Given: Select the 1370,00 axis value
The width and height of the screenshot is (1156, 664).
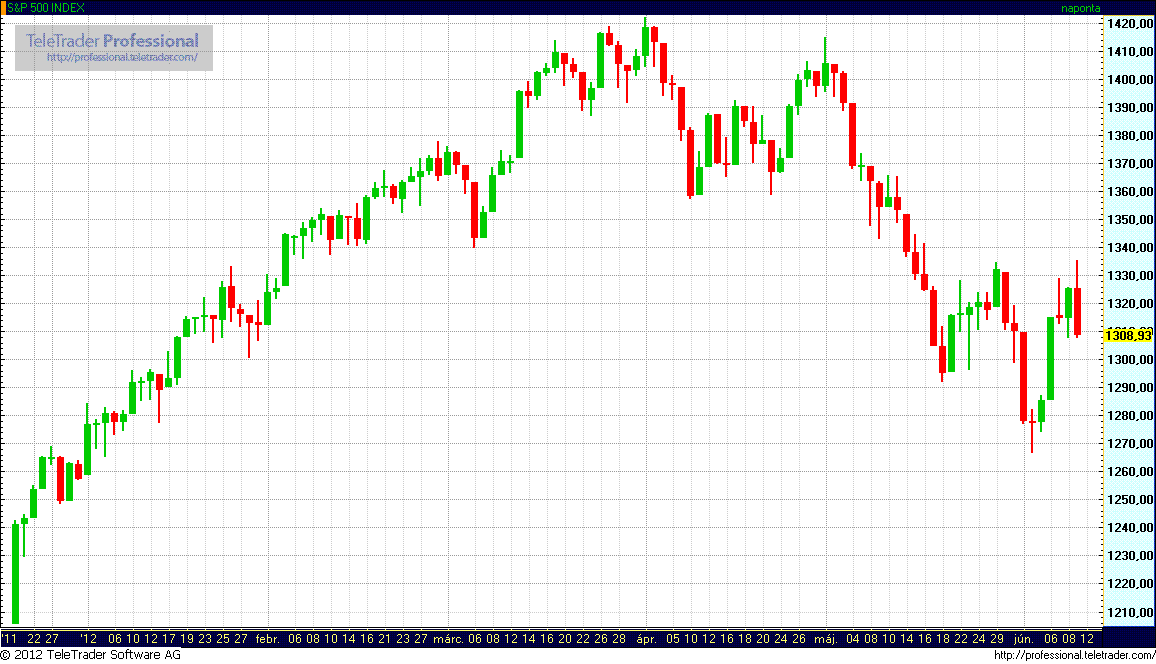Looking at the screenshot, I should [1129, 164].
